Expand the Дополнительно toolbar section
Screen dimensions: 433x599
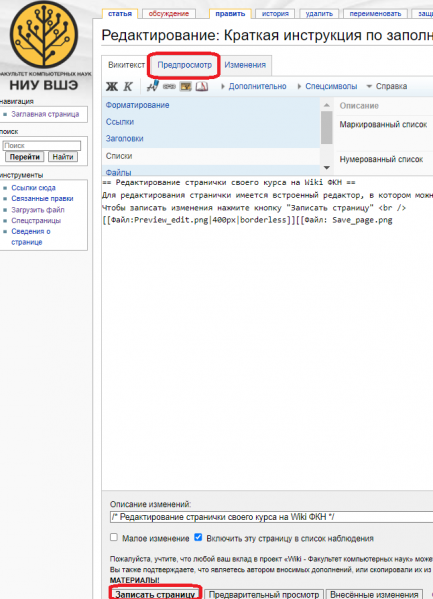(254, 86)
